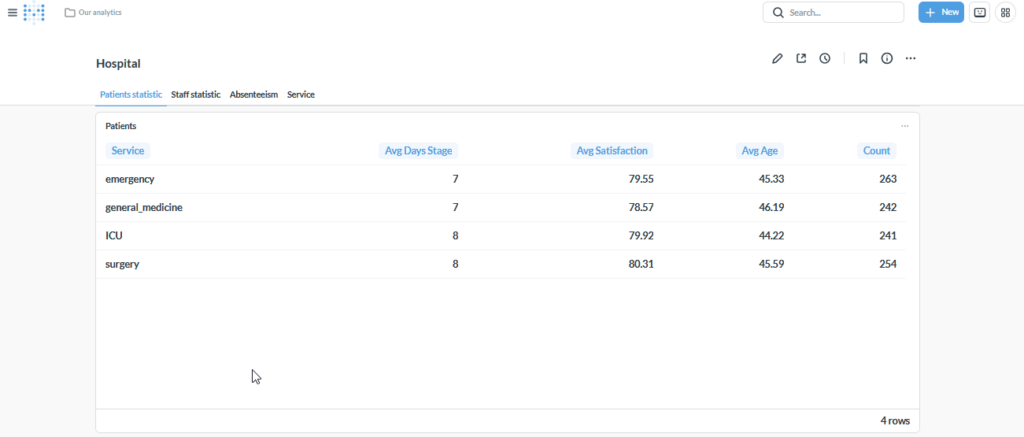The width and height of the screenshot is (1024, 437).
Task: Edit dashboard with pencil icon
Action: [x=777, y=59]
